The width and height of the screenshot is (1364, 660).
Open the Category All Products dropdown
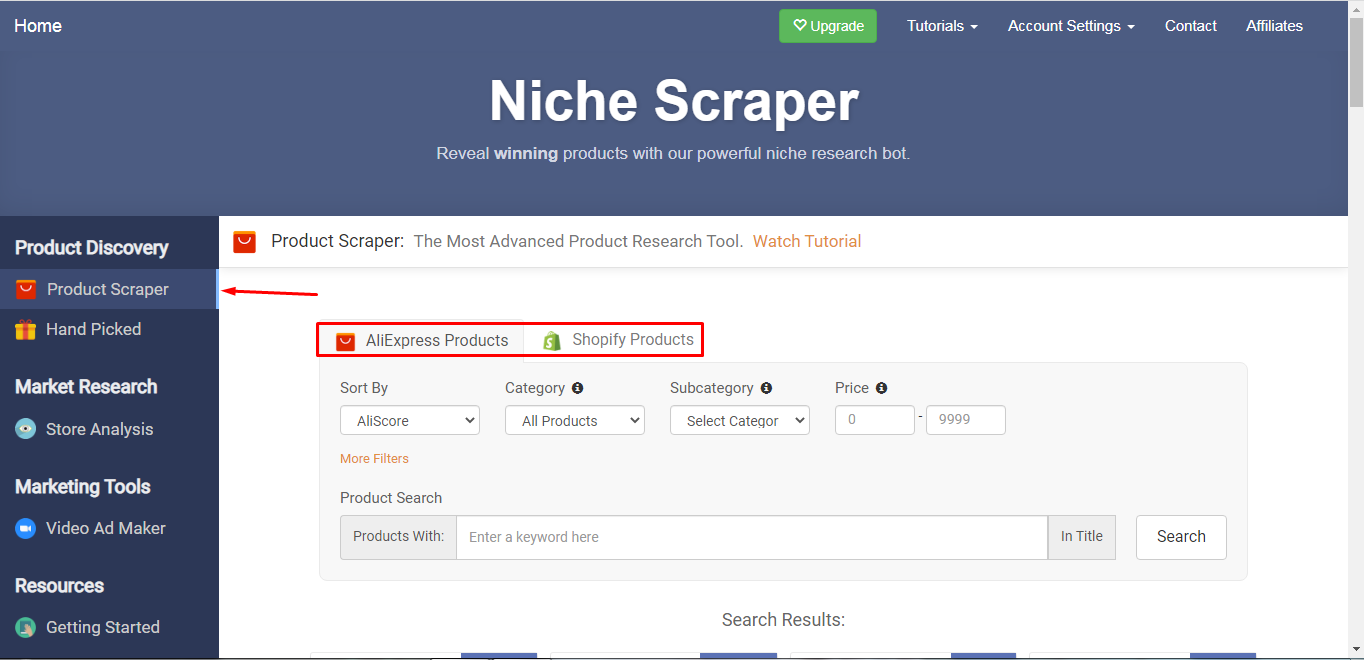(x=575, y=421)
